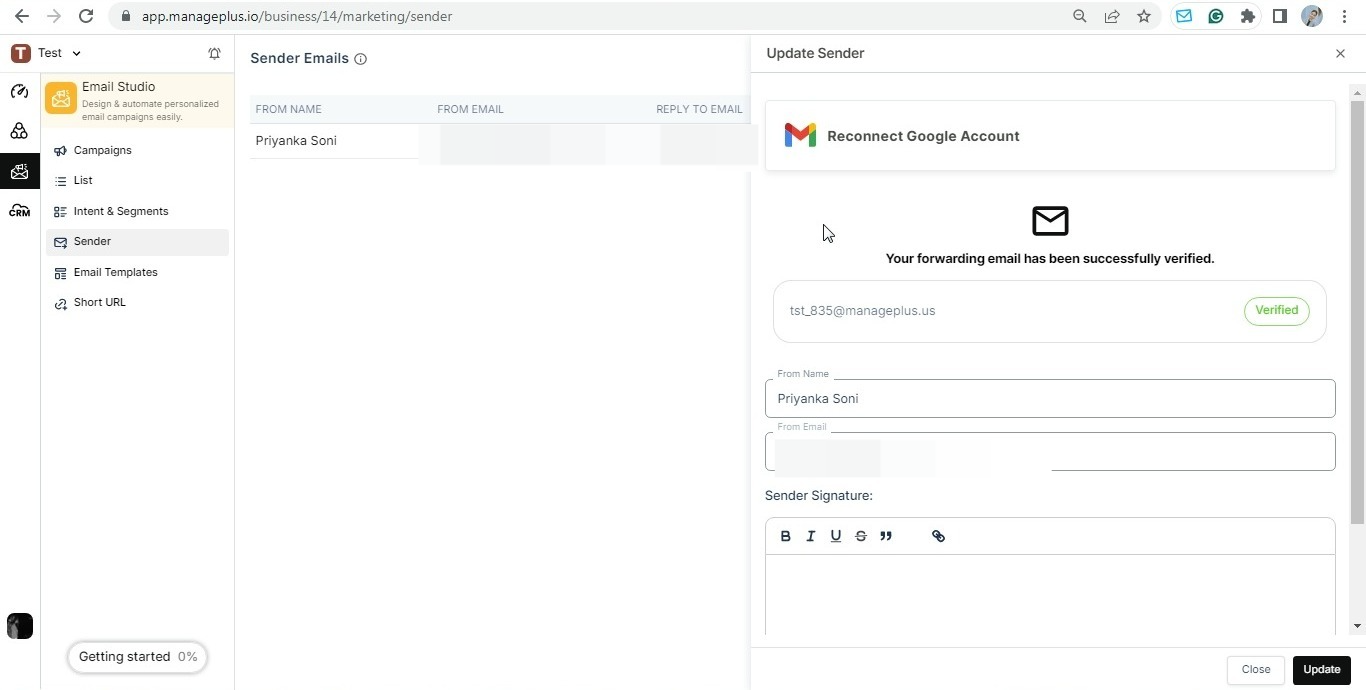Click the panel vertical scrollbar
The width and height of the screenshot is (1366, 690).
tap(1357, 312)
